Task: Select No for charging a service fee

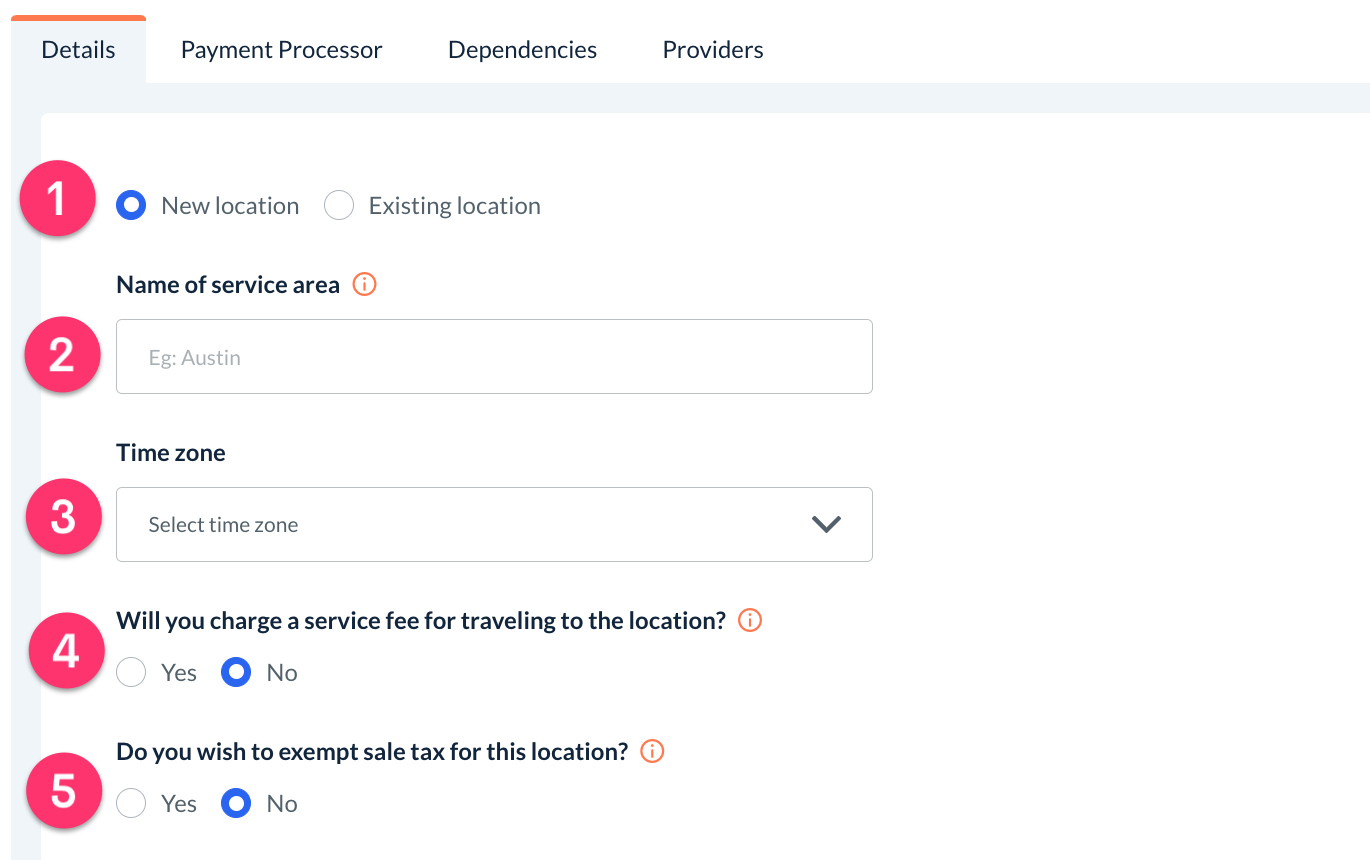Action: (236, 673)
